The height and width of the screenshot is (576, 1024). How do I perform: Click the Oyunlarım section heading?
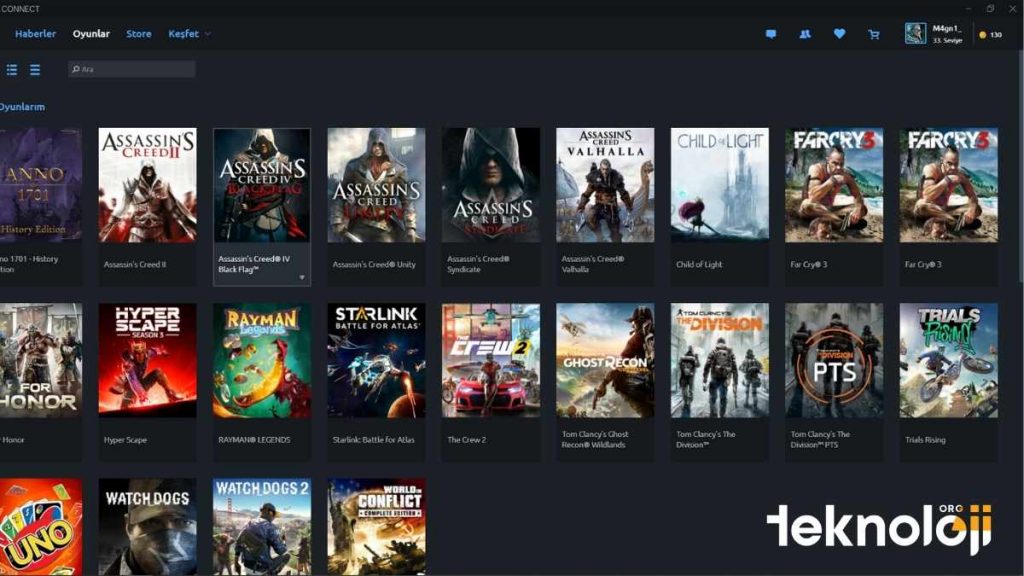pos(22,106)
